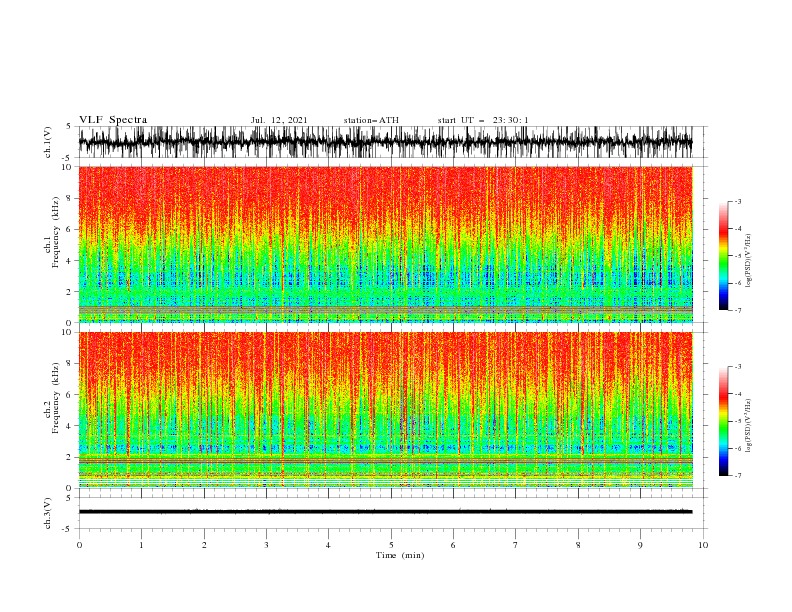Click the ch.2 color scale bar
Image resolution: width=792 pixels, height=612 pixels.
click(x=723, y=421)
